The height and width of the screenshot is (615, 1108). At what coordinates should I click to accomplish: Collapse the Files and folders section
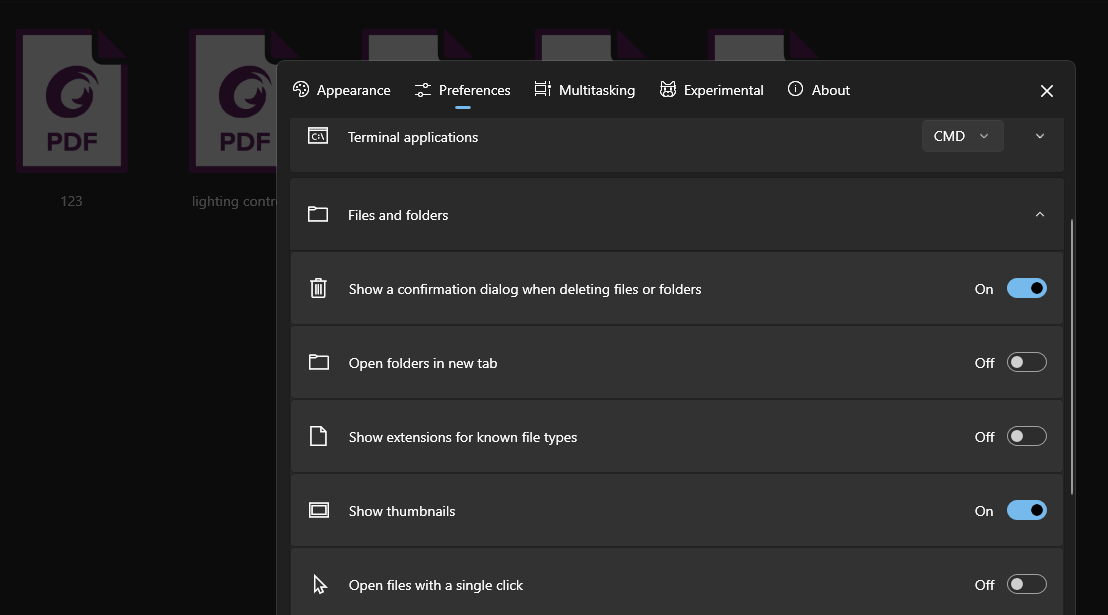1039,214
